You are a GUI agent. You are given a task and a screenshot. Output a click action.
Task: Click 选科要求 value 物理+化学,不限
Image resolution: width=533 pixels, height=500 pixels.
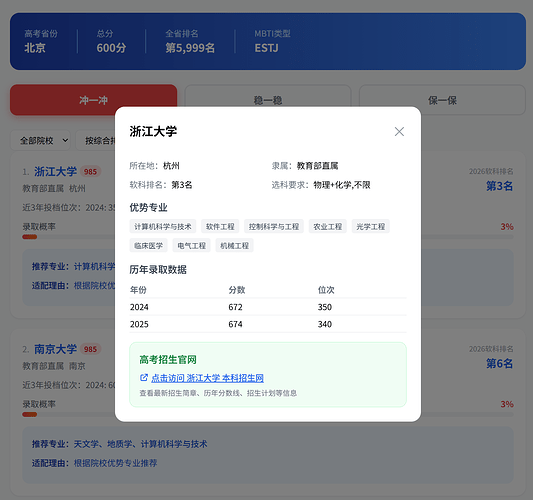tap(342, 185)
